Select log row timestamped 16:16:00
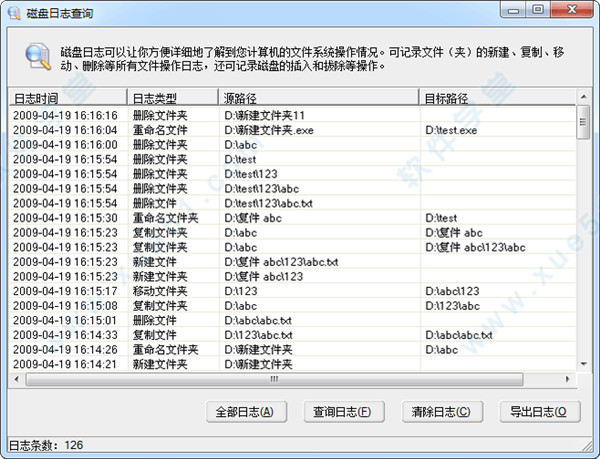 (292, 145)
